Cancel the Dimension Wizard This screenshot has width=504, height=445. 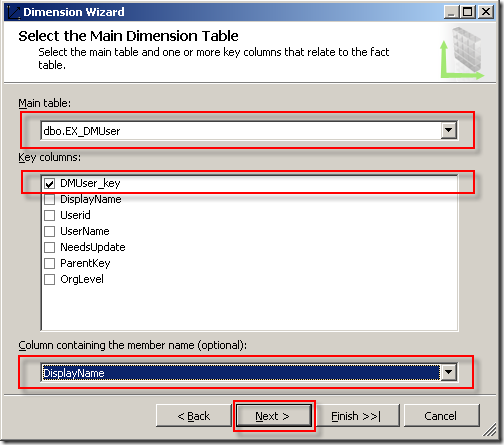pos(441,416)
